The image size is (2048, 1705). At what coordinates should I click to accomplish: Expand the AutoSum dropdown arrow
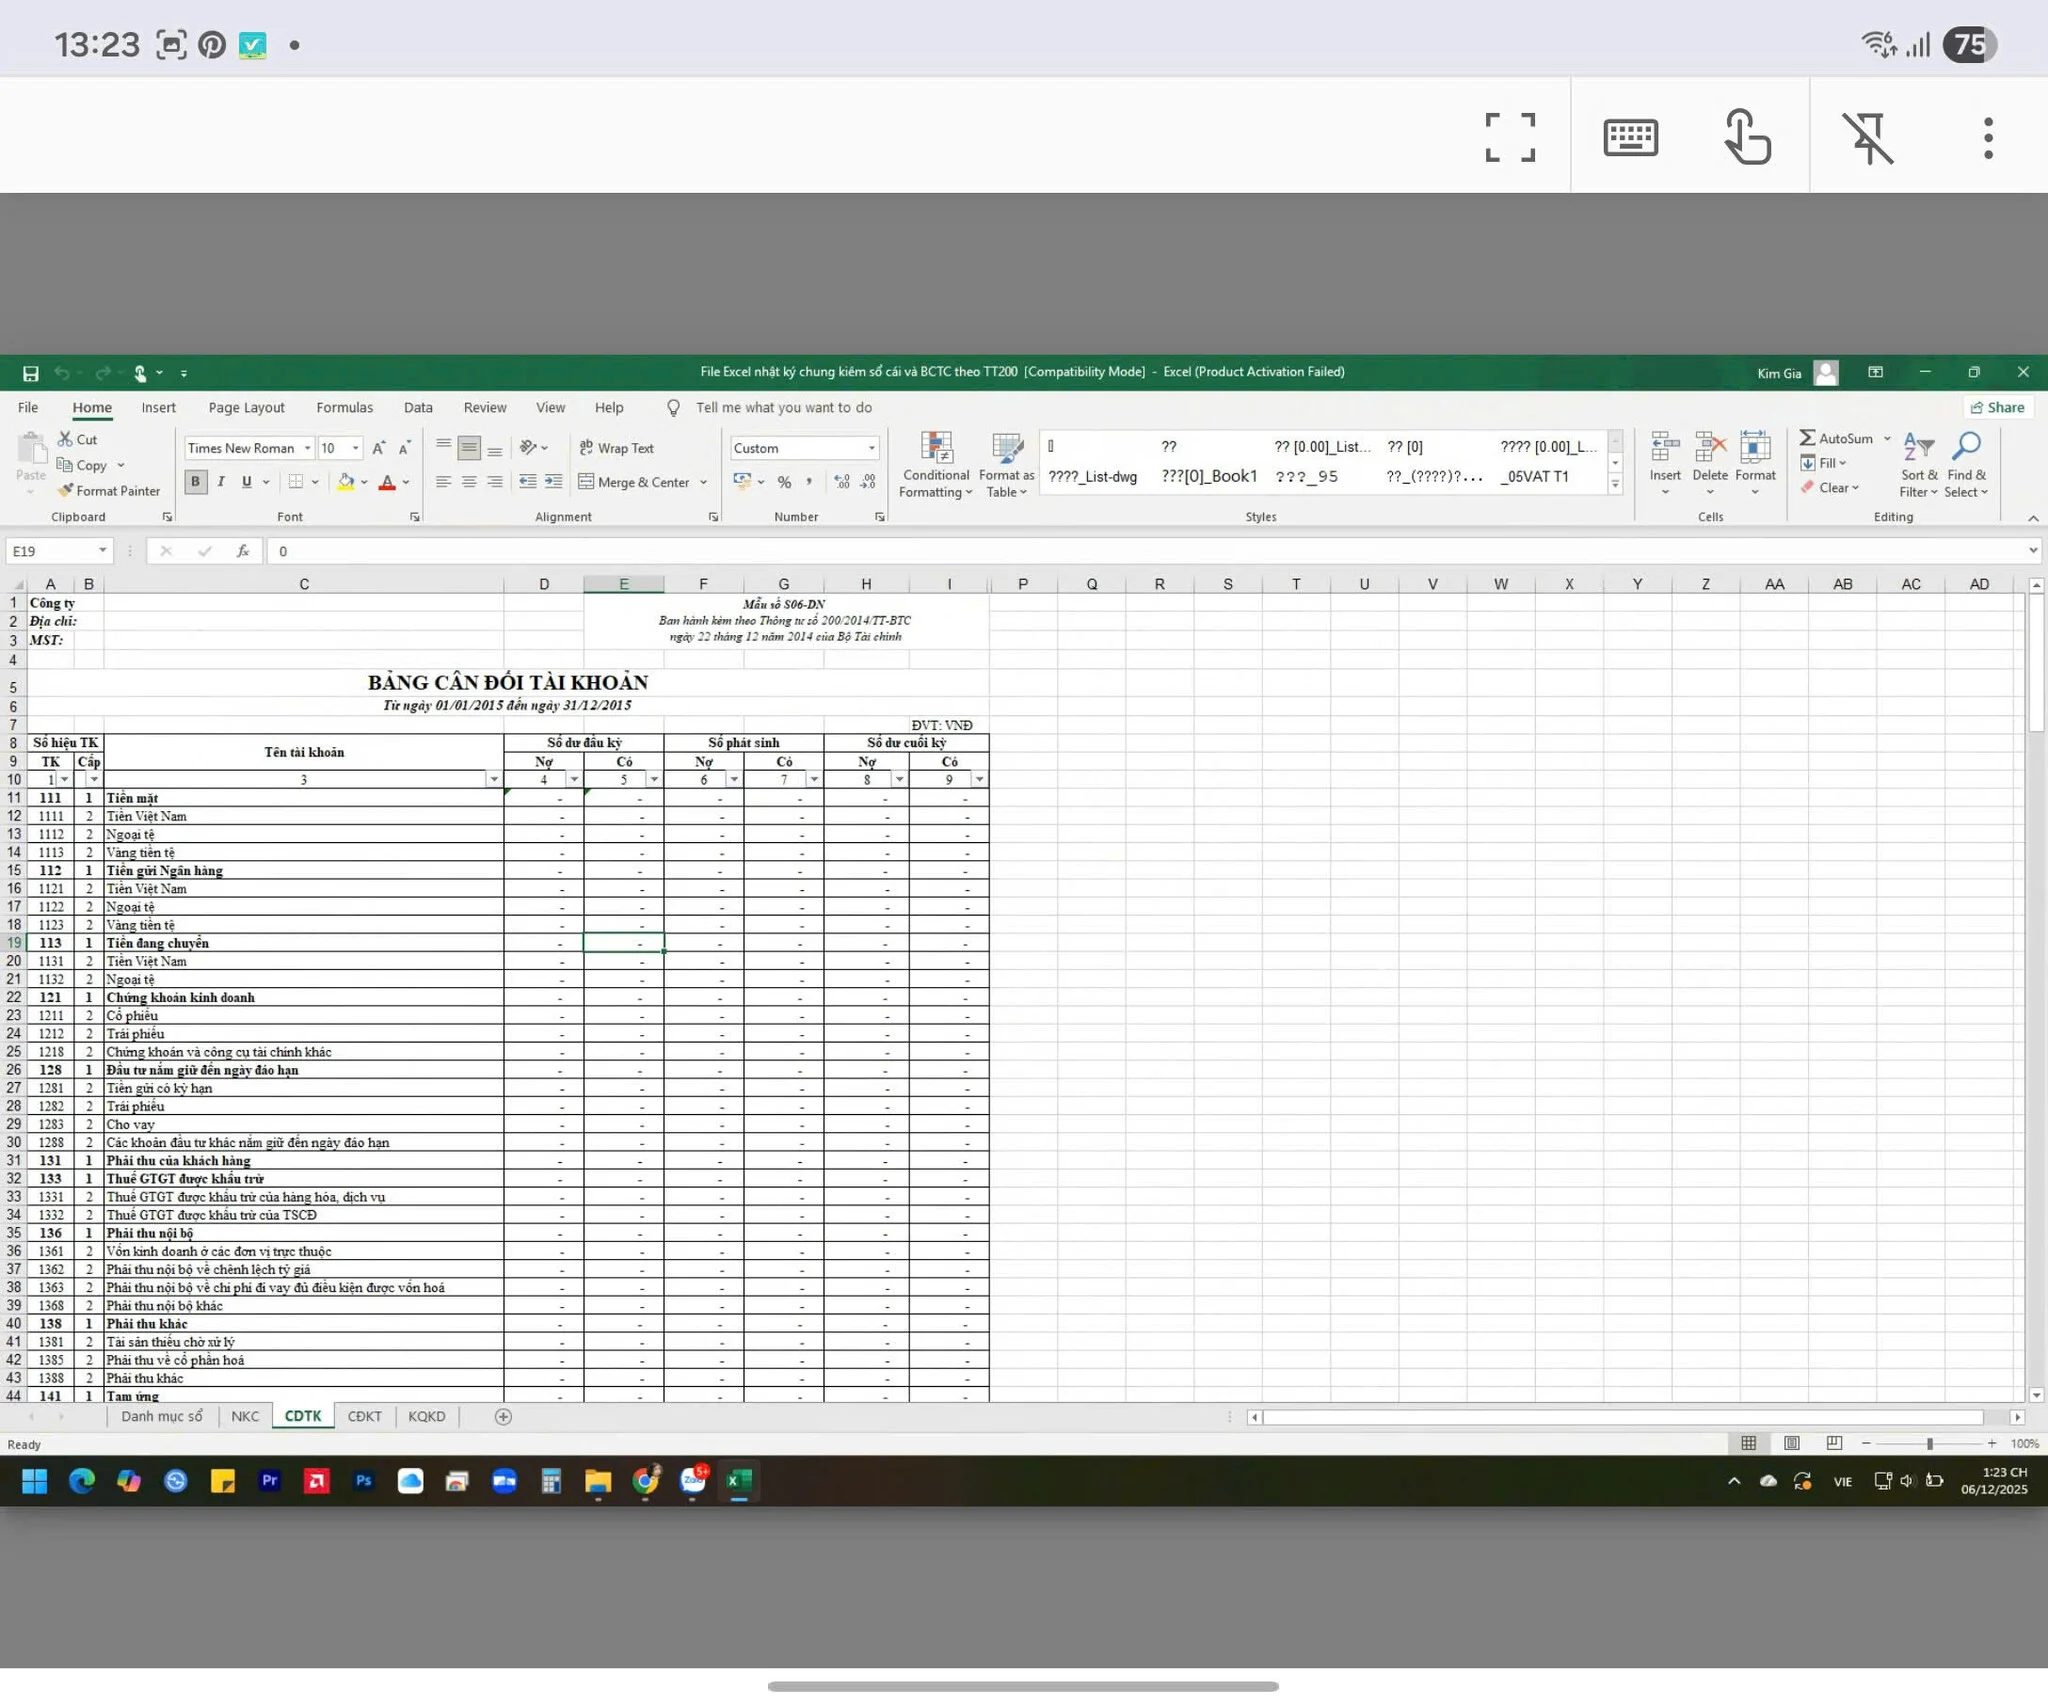point(1887,439)
